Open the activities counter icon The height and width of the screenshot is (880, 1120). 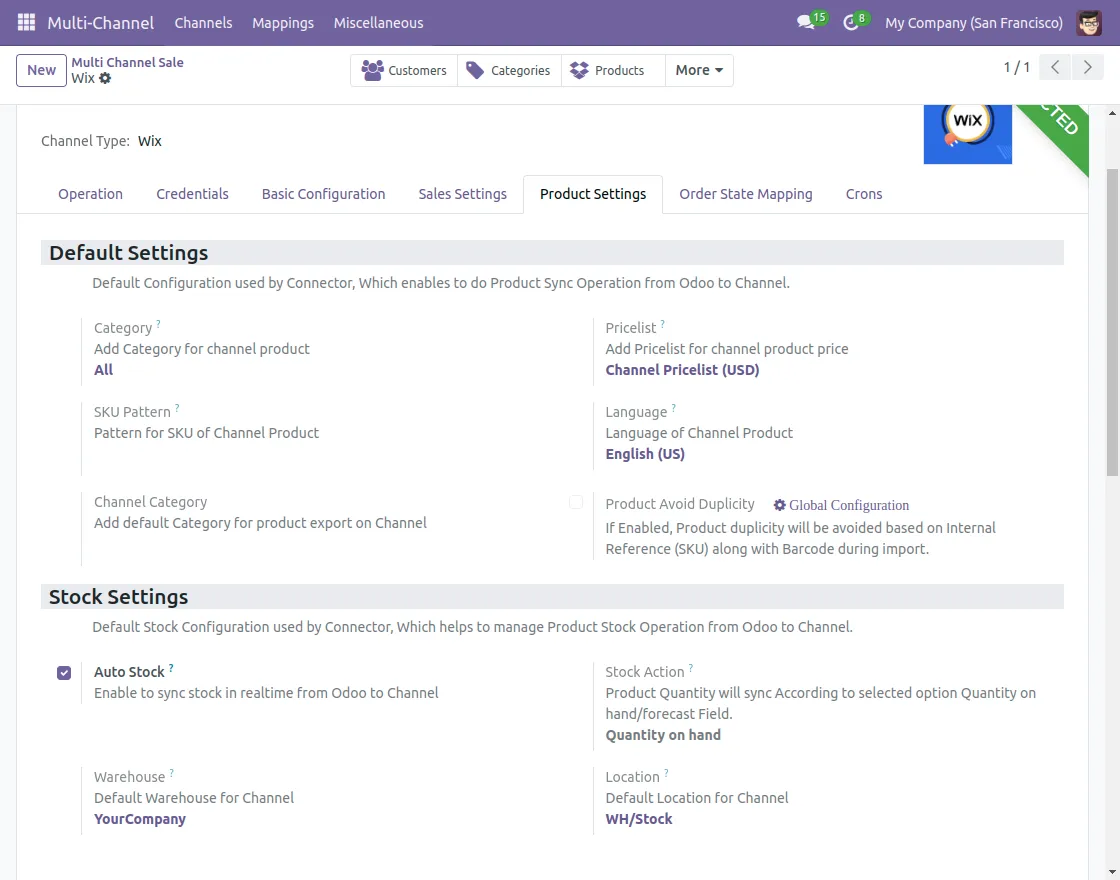coord(851,22)
